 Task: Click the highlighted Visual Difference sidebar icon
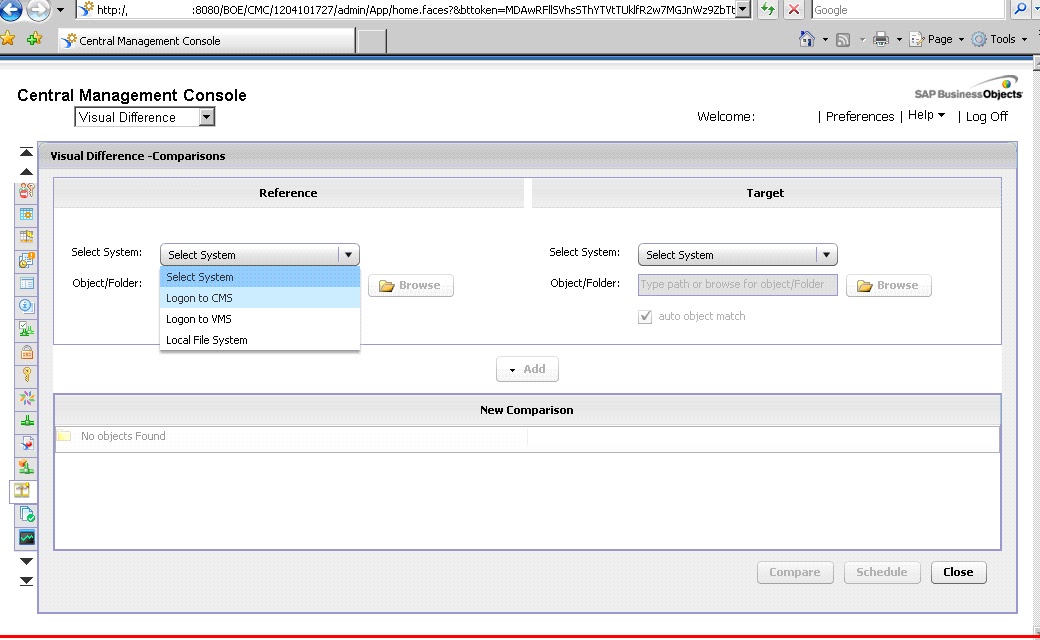coord(26,490)
